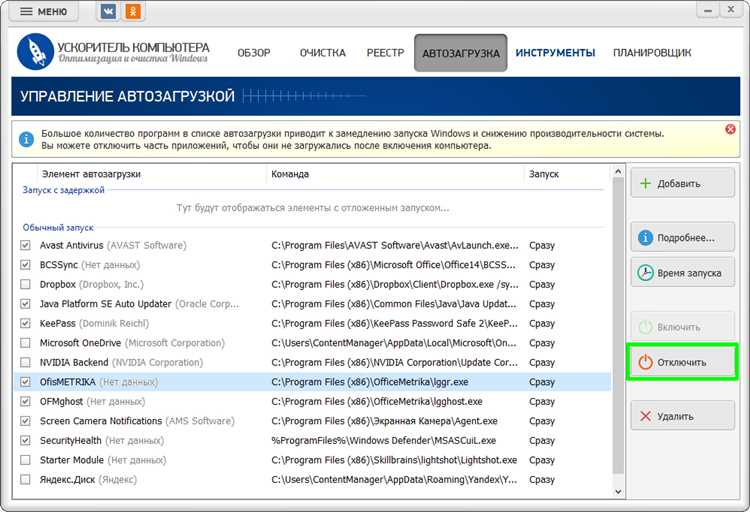The height and width of the screenshot is (512, 750).
Task: Click the Запуск с задержкой group header
Action: click(63, 190)
